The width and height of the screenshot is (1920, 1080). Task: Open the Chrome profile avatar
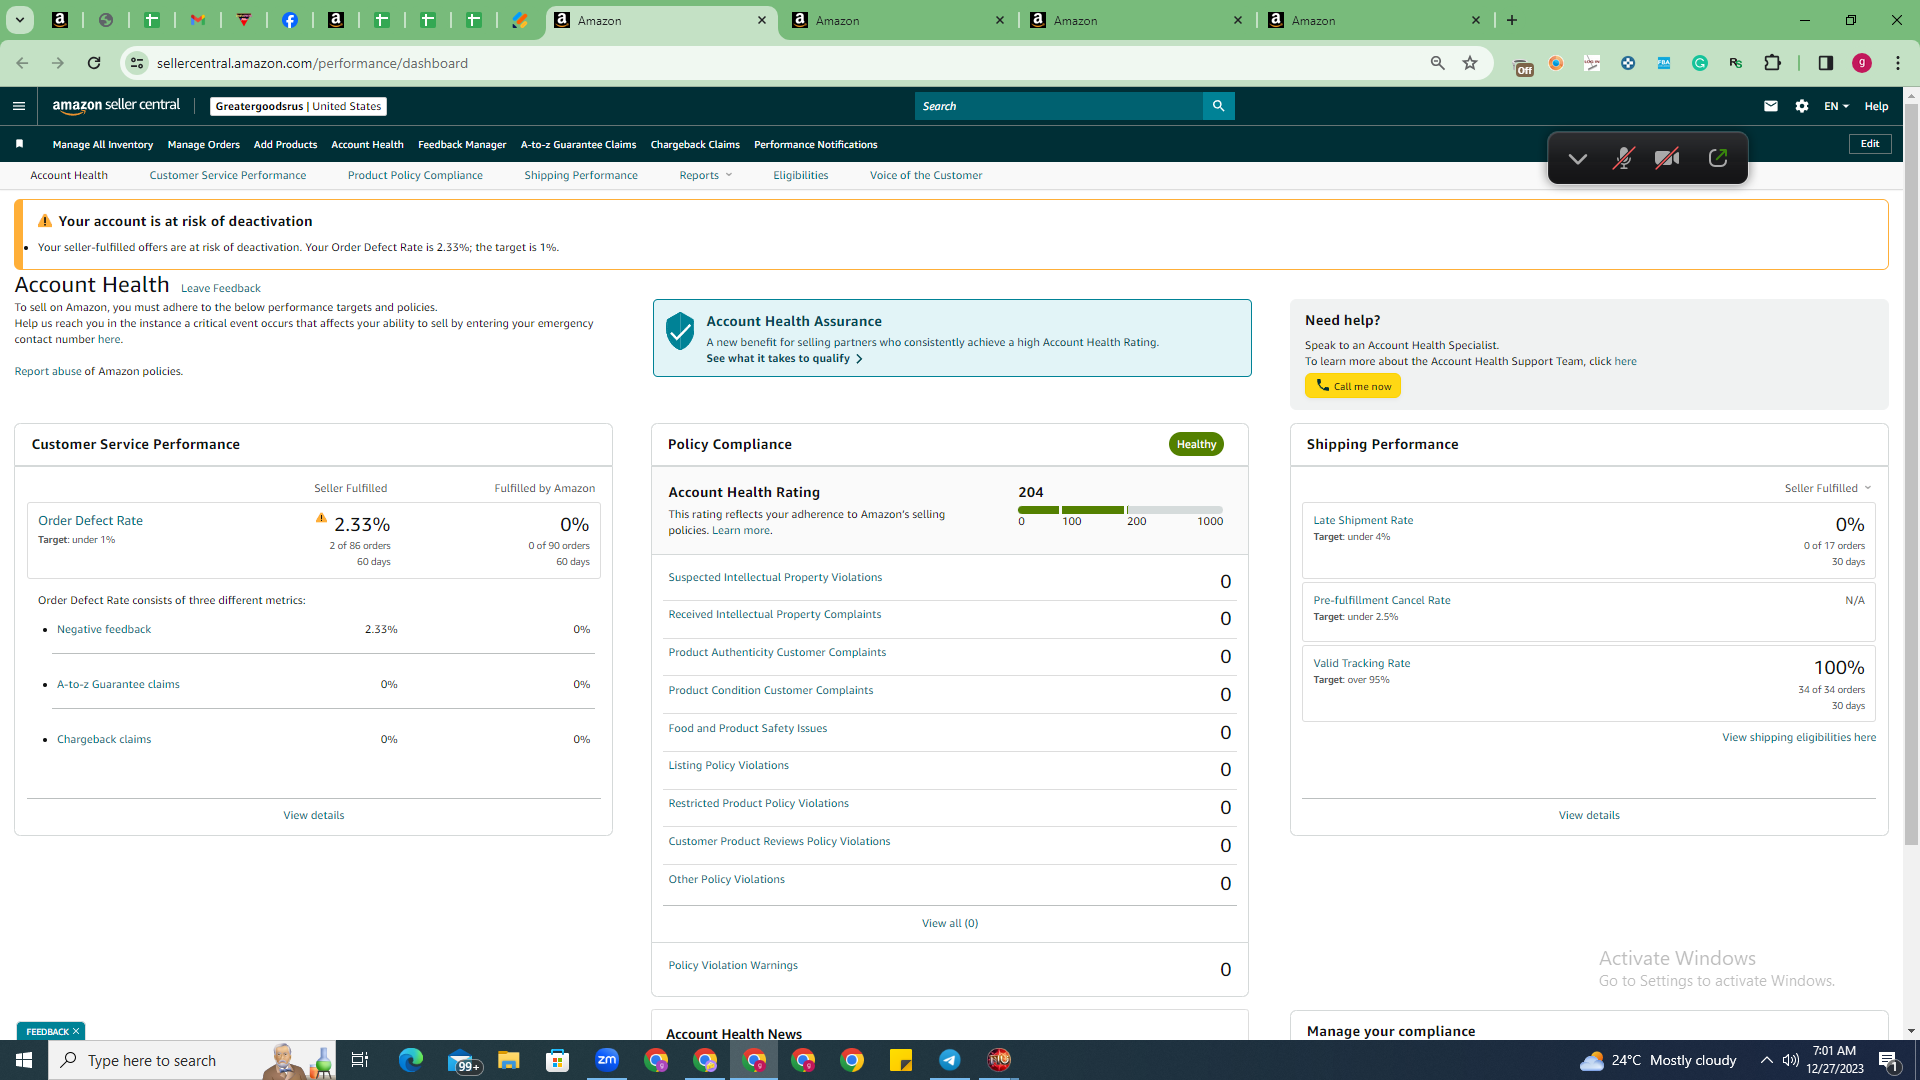click(x=1862, y=63)
